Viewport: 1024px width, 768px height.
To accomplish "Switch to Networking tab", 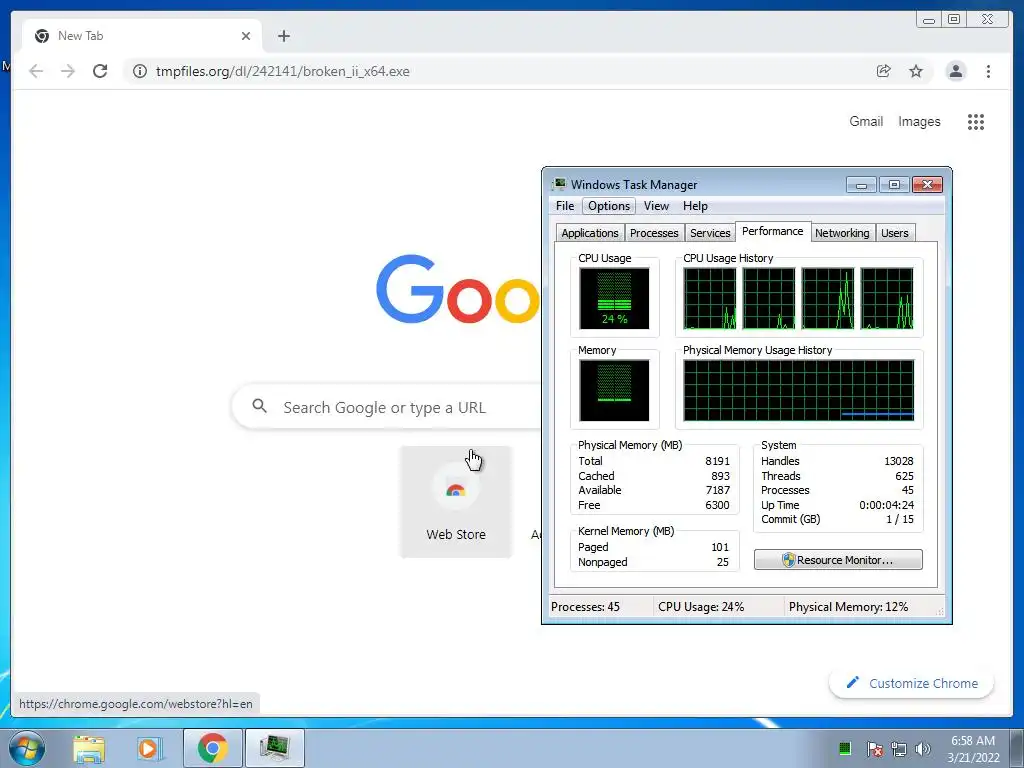I will tap(842, 233).
